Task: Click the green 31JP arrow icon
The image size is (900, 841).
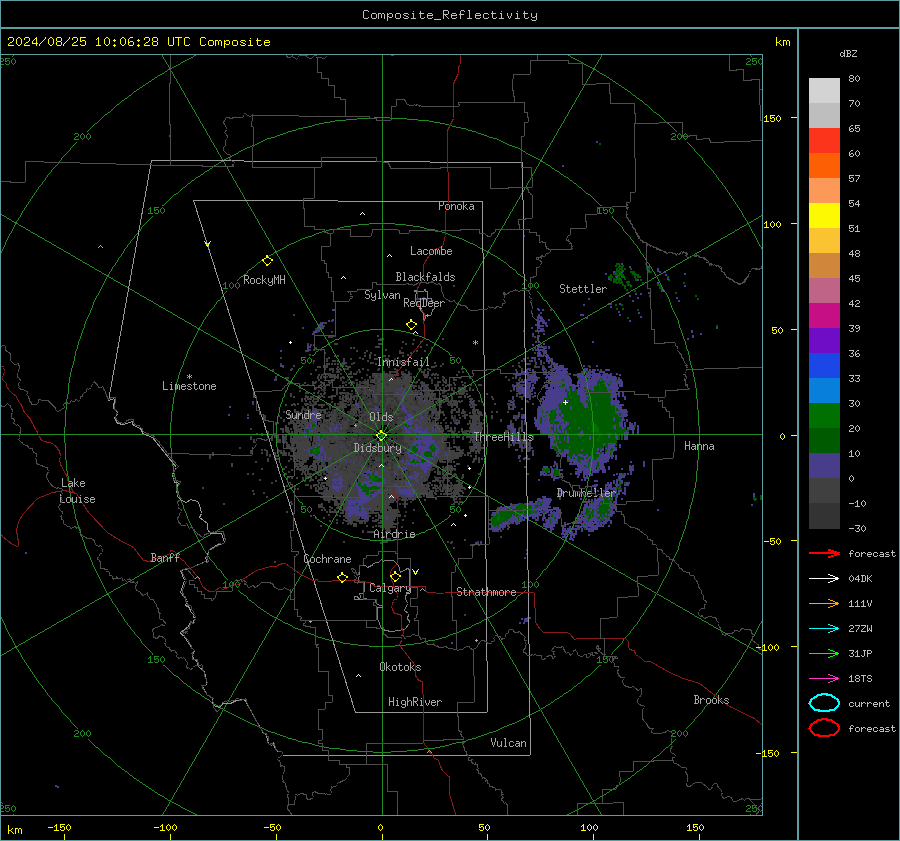Action: (x=824, y=653)
